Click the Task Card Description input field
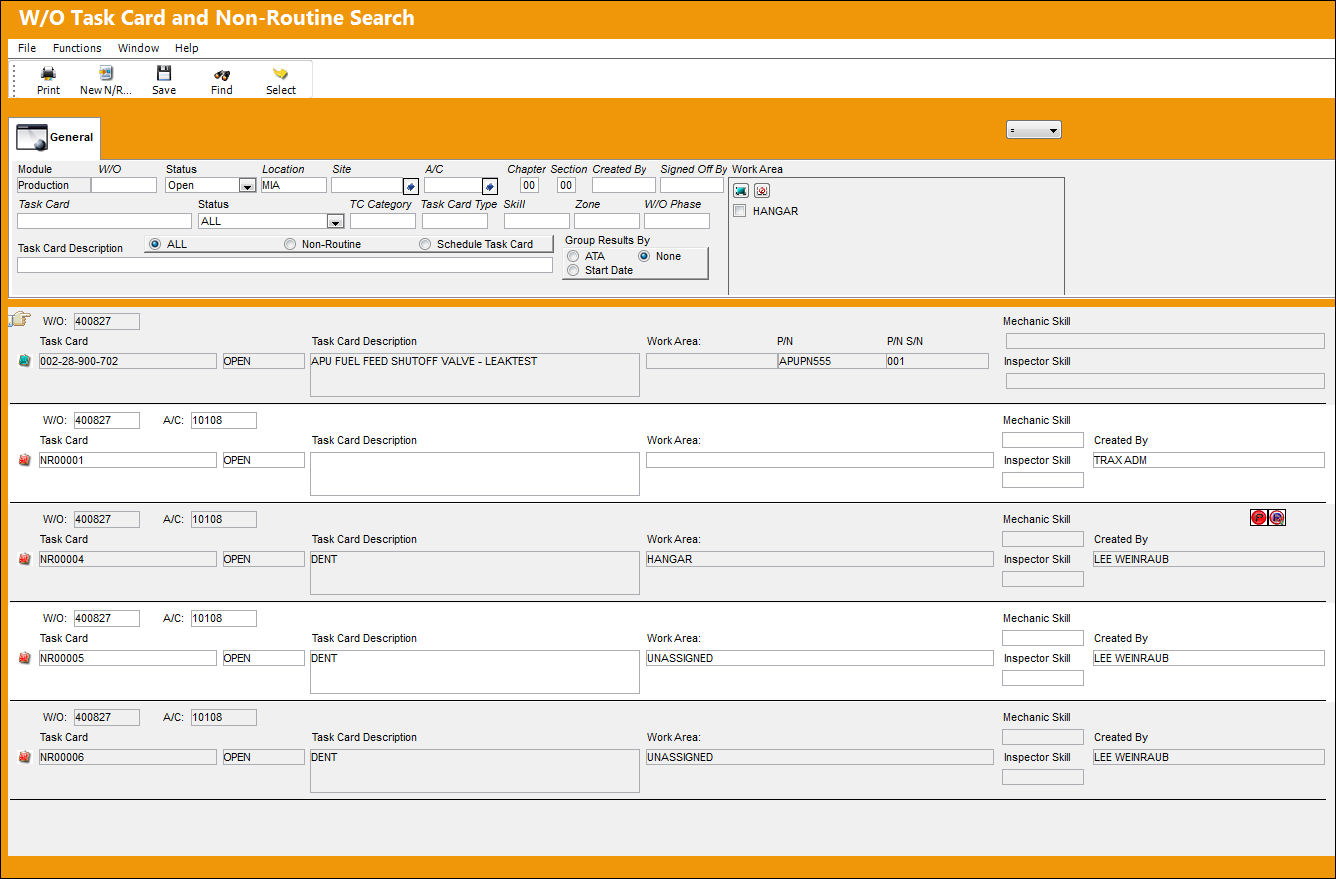This screenshot has width=1336, height=879. [x=285, y=265]
